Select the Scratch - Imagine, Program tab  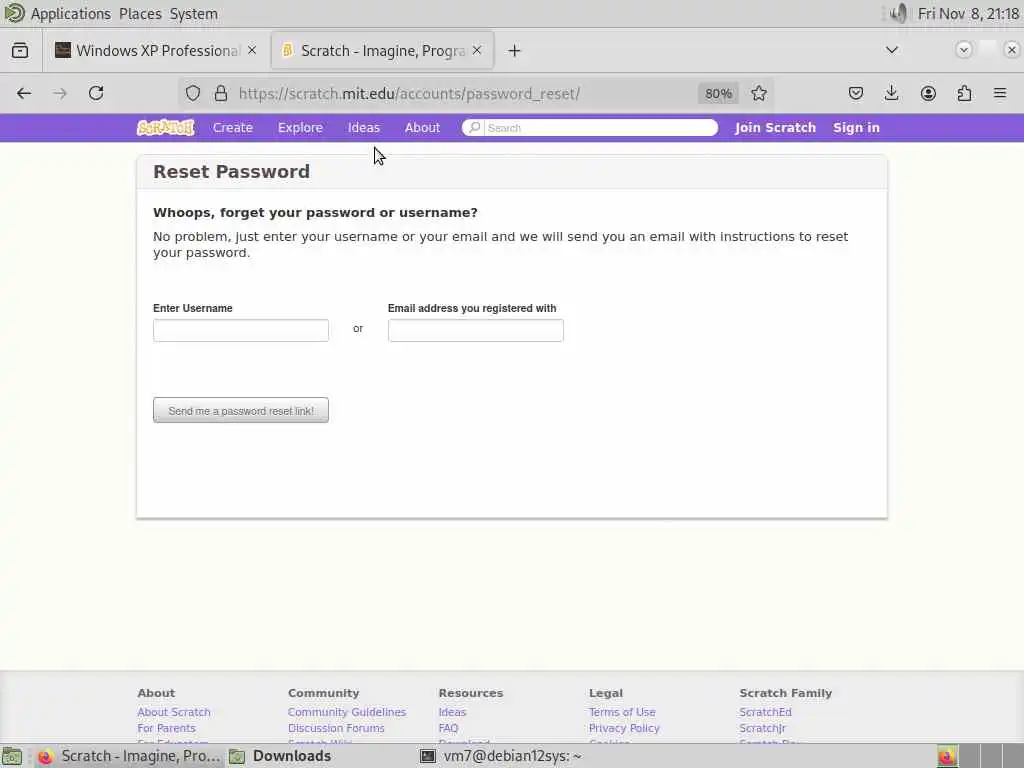pos(383,51)
